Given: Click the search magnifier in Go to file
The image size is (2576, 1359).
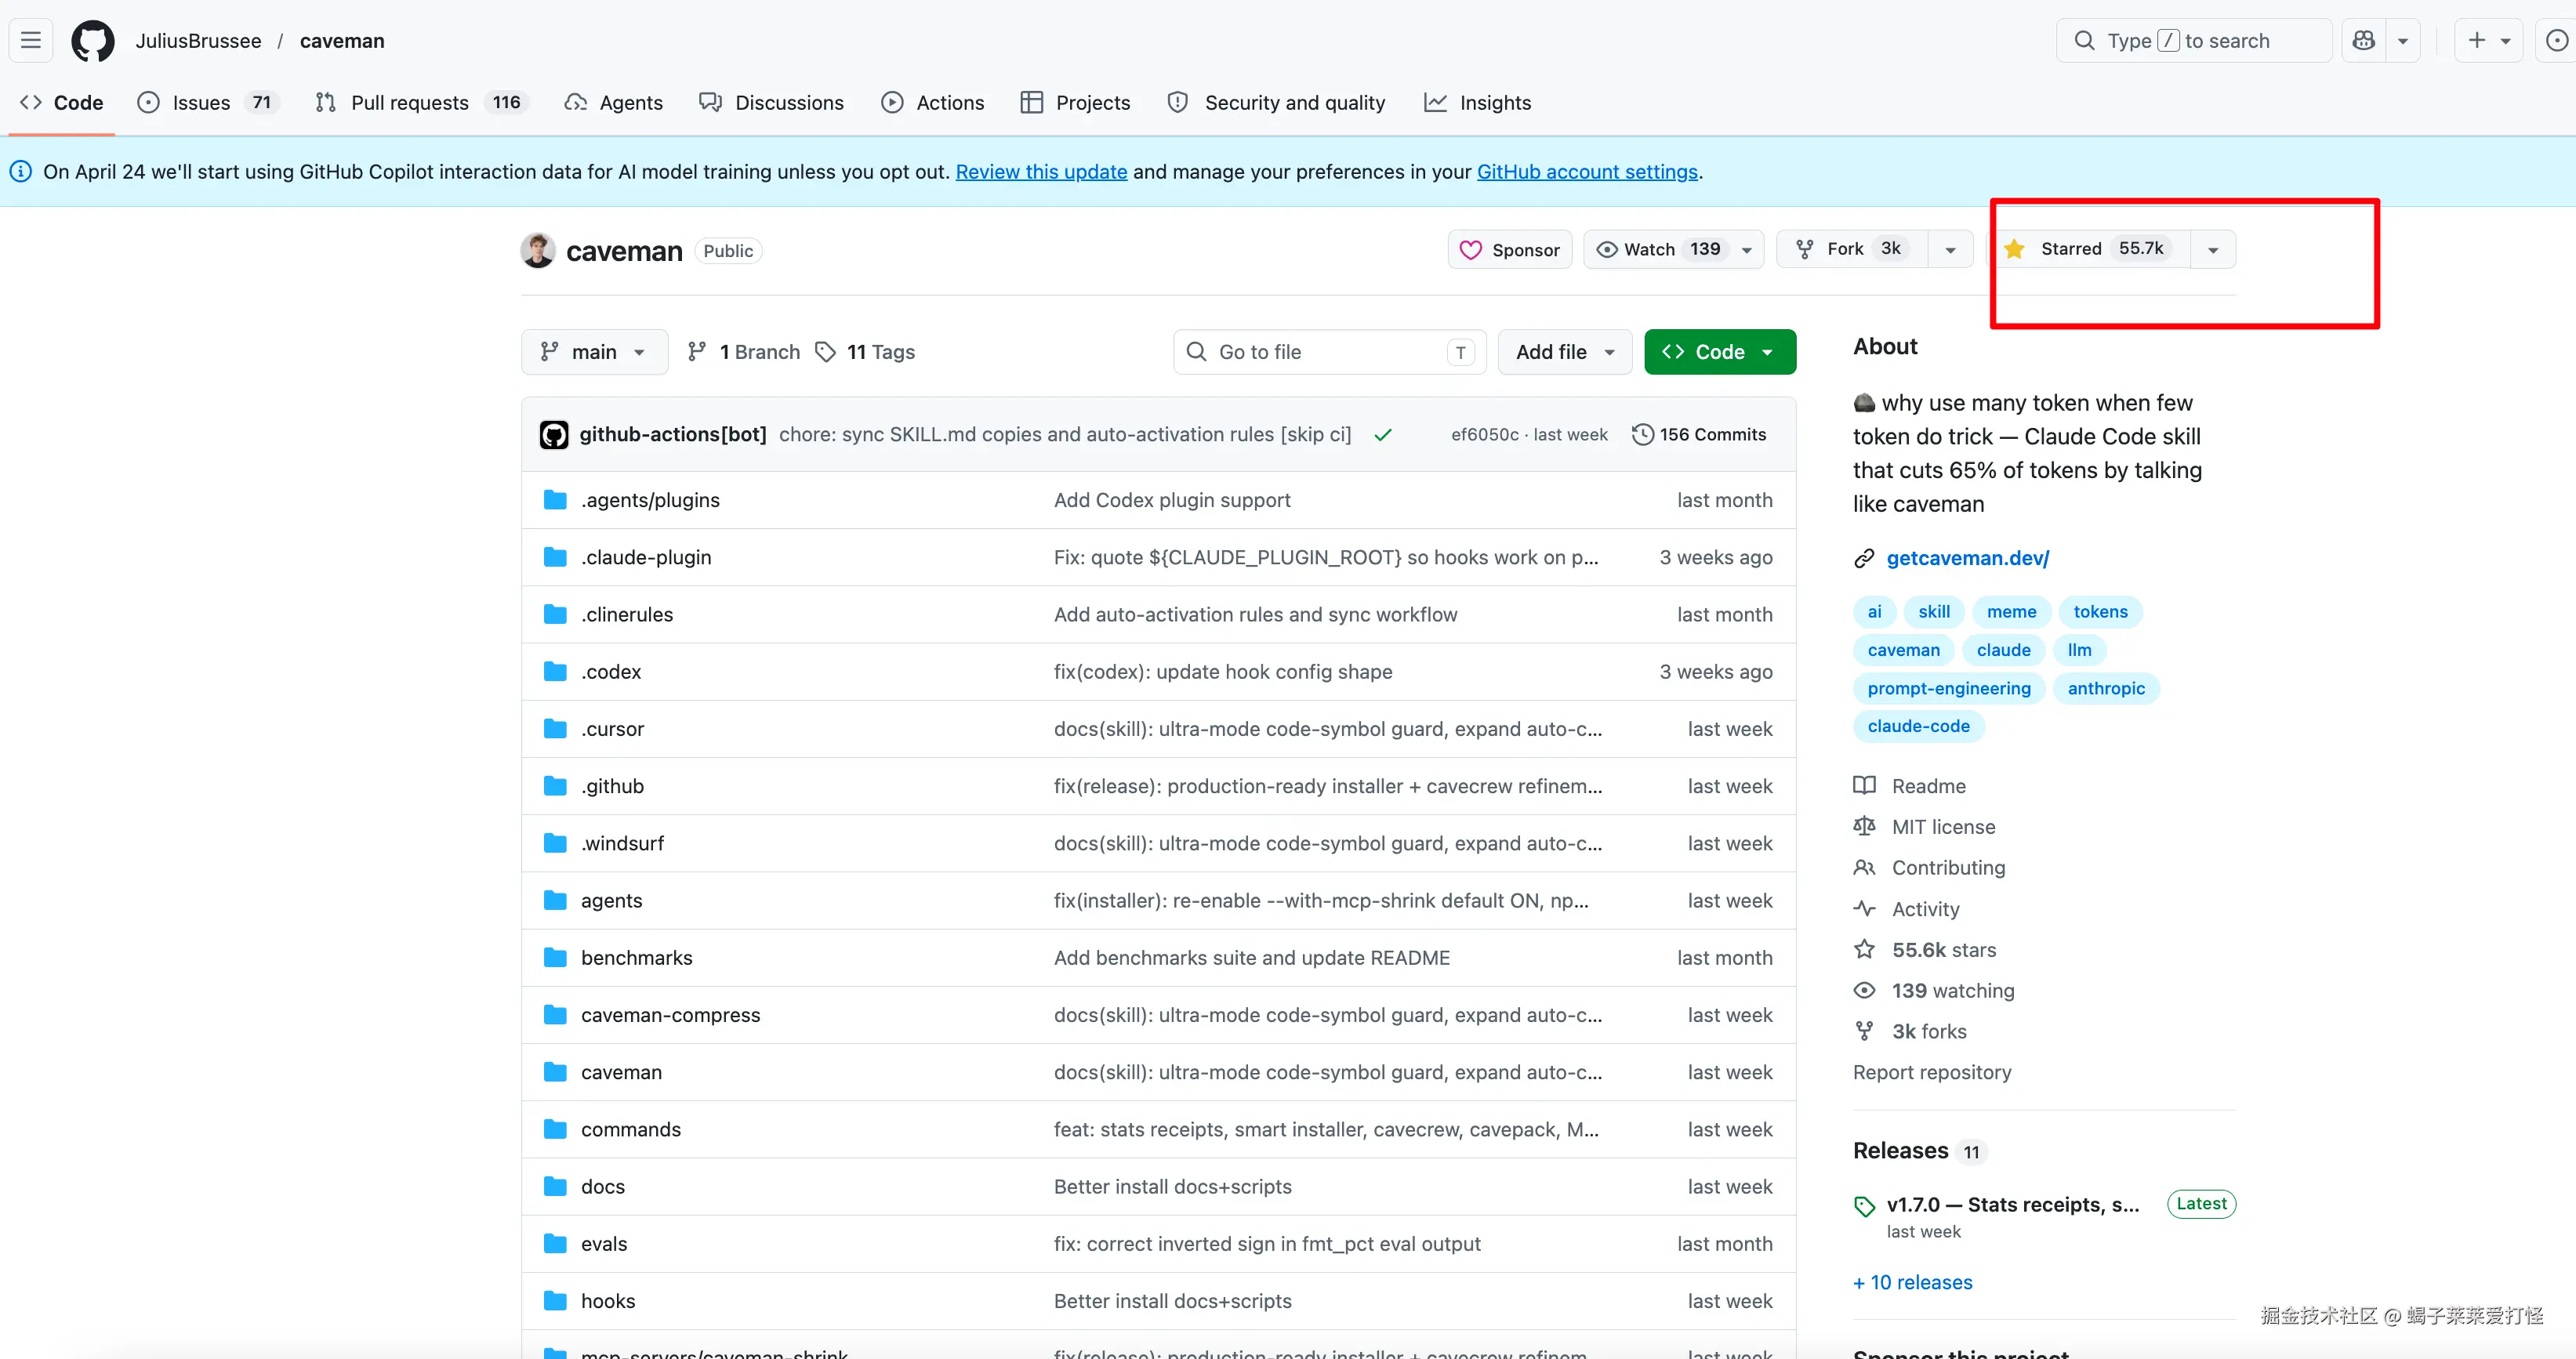Looking at the screenshot, I should [x=1196, y=352].
